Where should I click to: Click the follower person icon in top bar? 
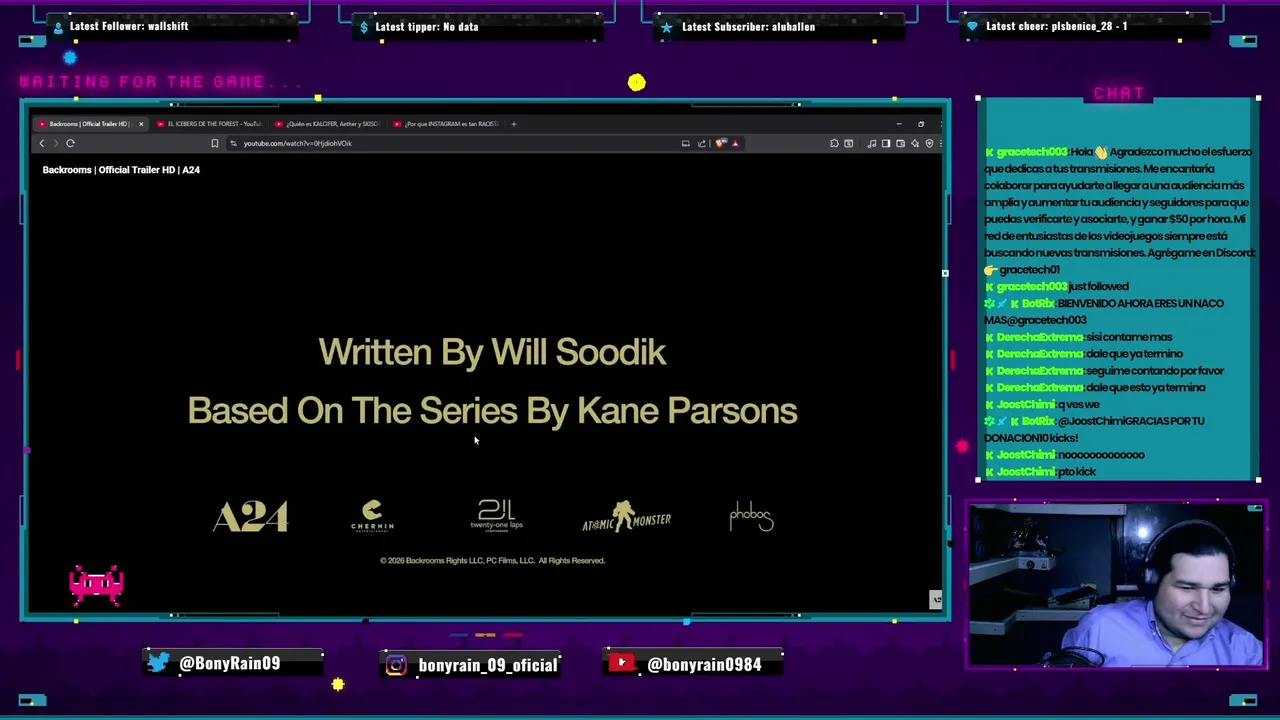pos(57,27)
